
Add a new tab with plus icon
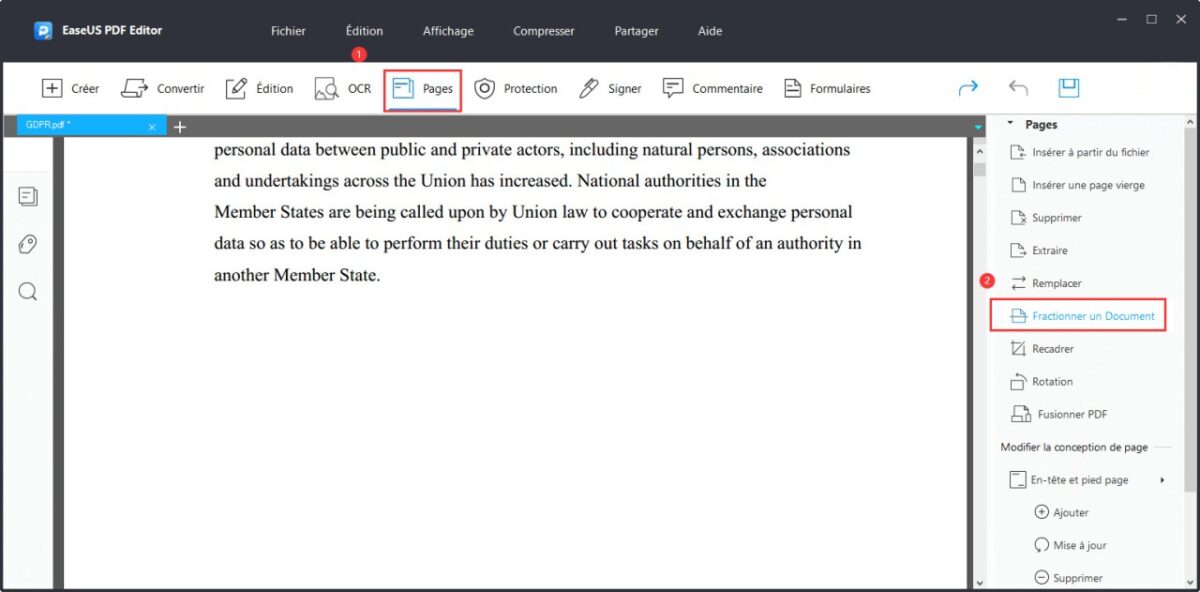[x=180, y=127]
